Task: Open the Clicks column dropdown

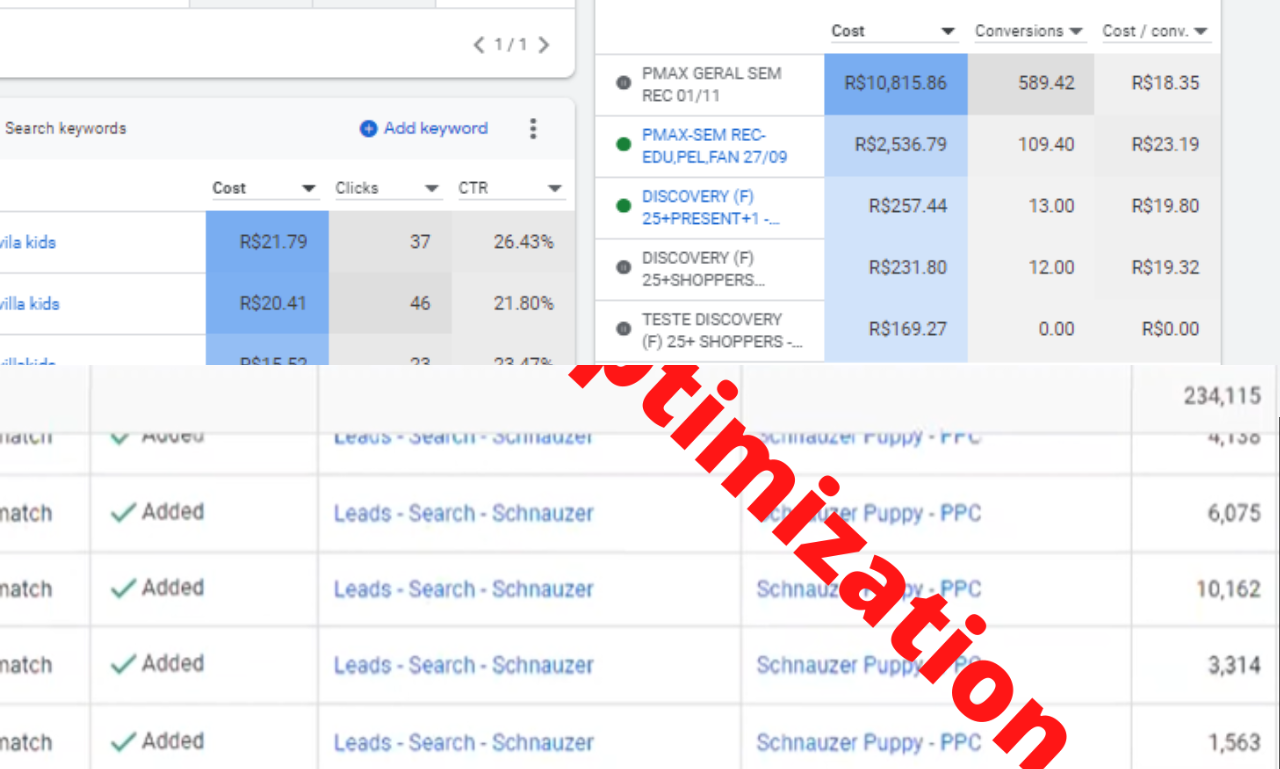Action: pos(431,187)
